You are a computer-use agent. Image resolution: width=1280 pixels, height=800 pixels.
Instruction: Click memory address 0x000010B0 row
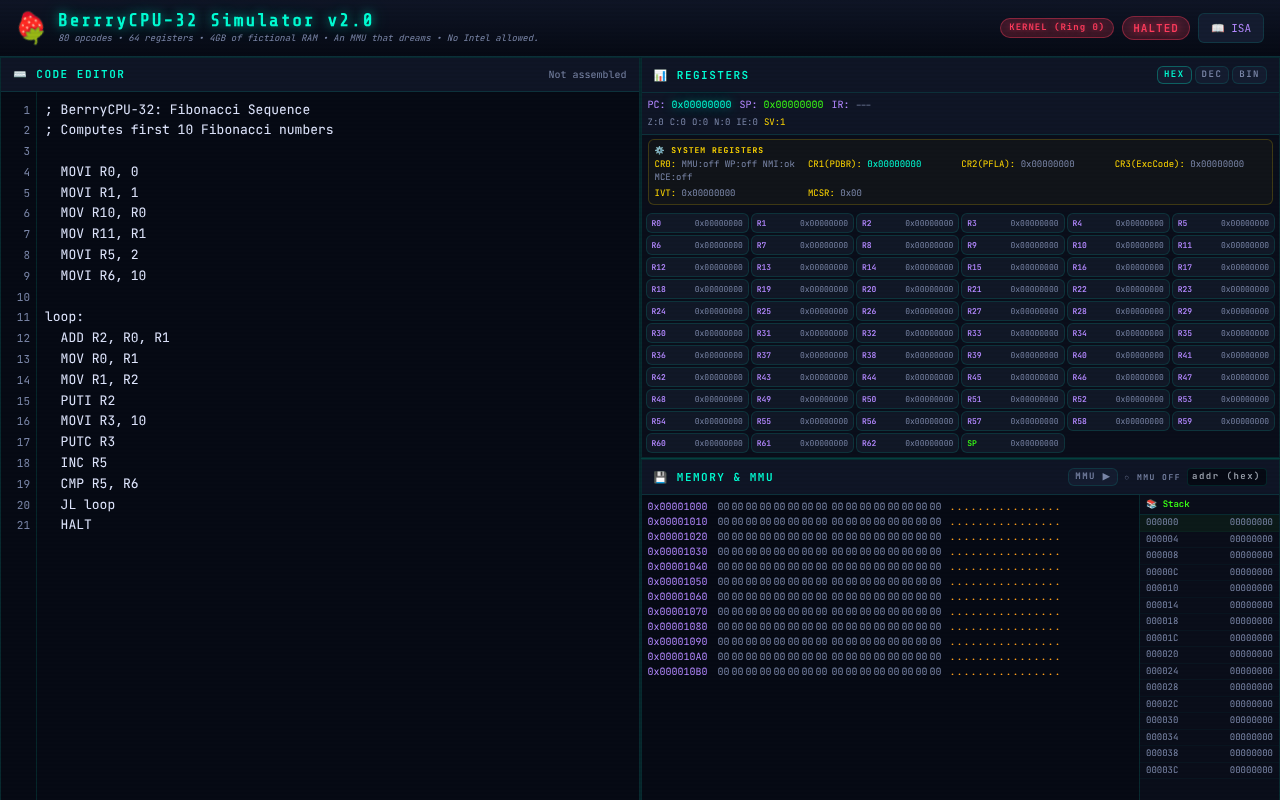tap(890, 672)
